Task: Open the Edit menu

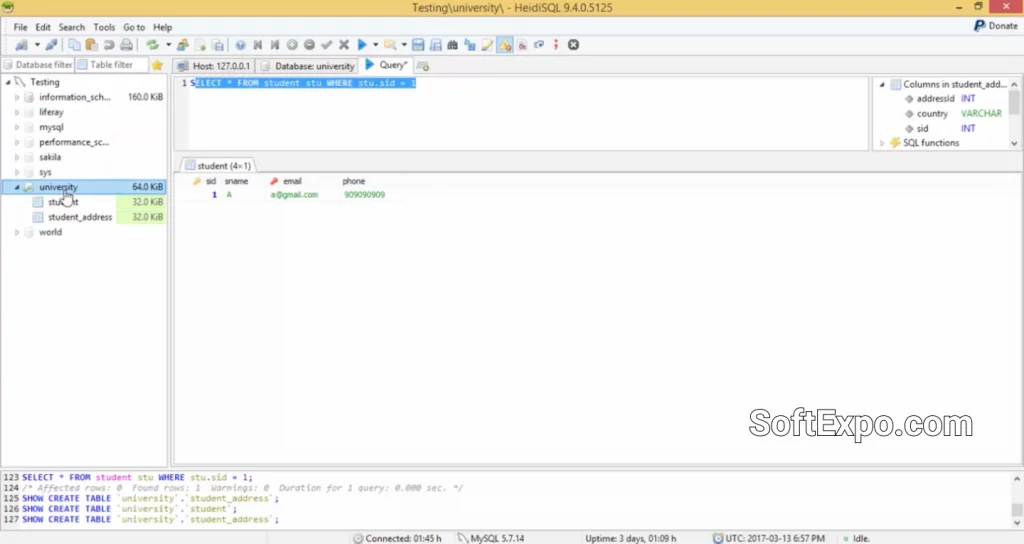Action: pyautogui.click(x=43, y=27)
